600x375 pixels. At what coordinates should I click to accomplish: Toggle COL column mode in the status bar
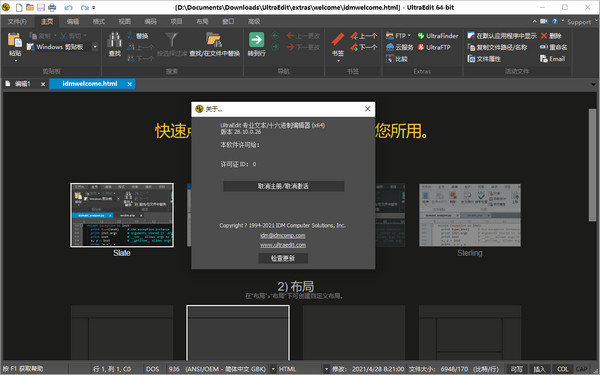click(x=562, y=369)
